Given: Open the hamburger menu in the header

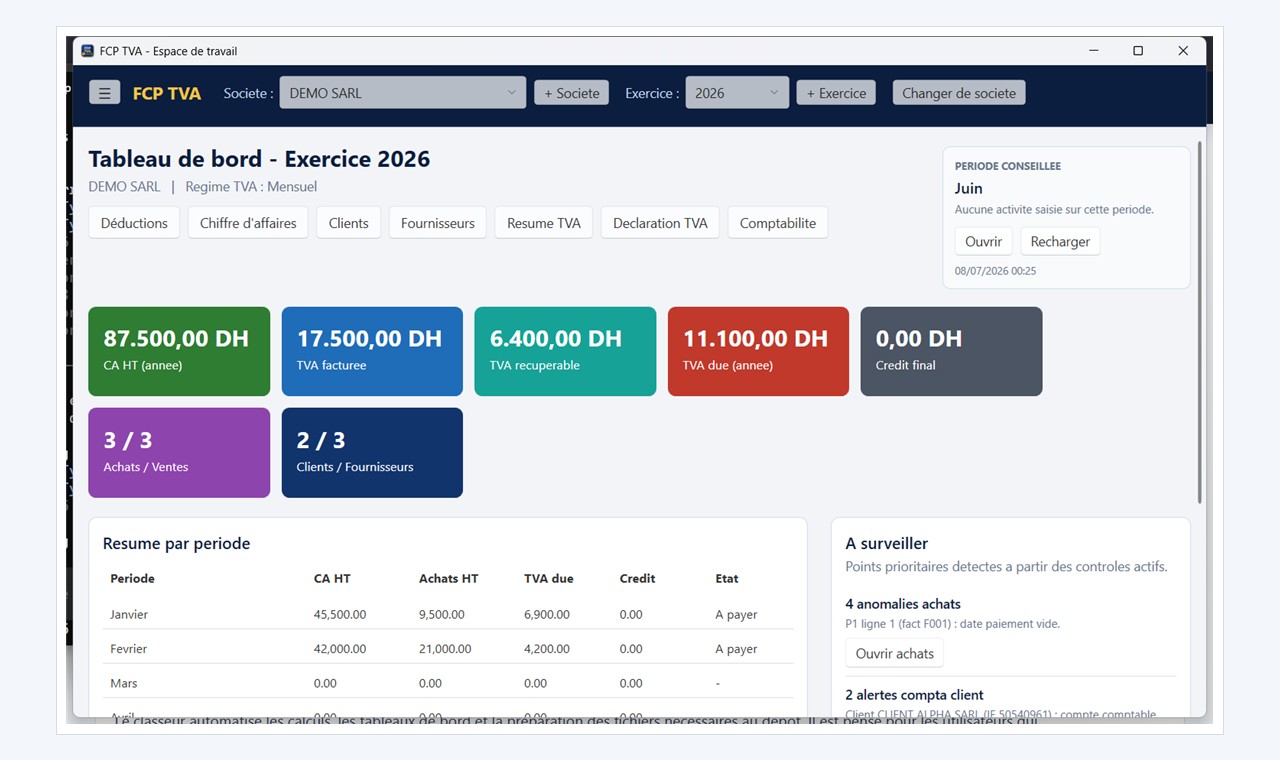Looking at the screenshot, I should (x=104, y=93).
